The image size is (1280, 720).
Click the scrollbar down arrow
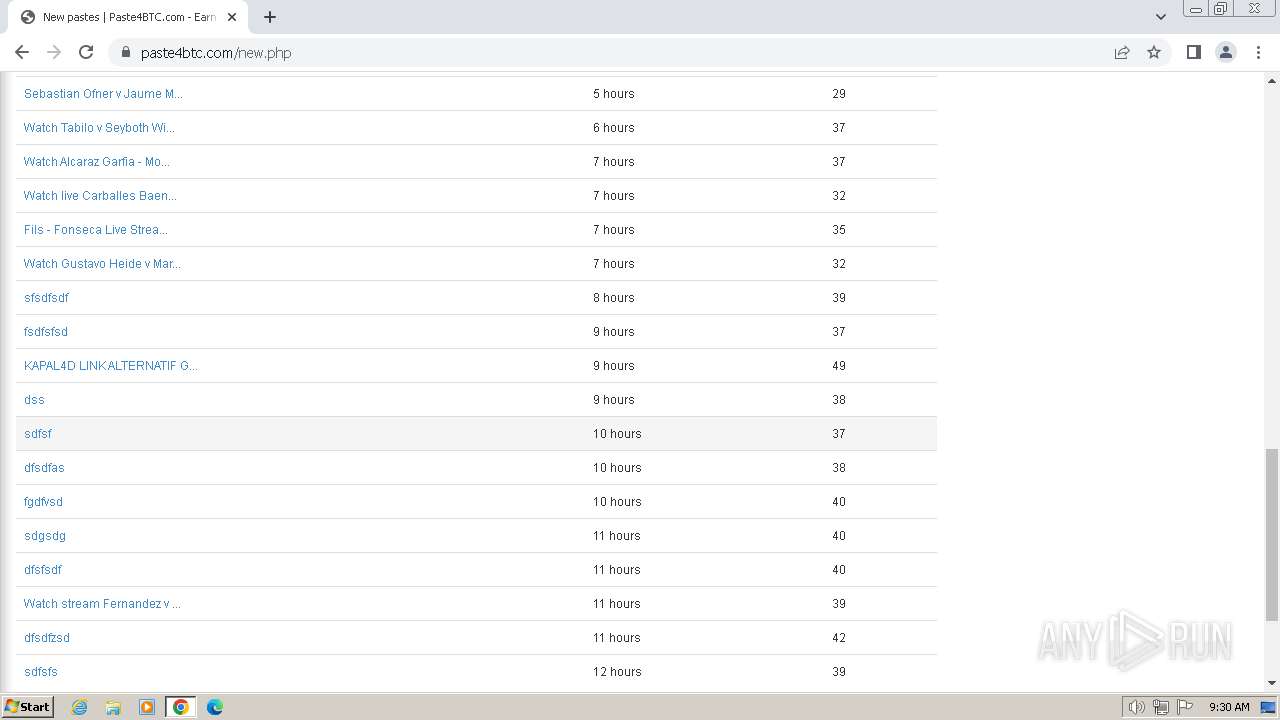pos(1272,683)
